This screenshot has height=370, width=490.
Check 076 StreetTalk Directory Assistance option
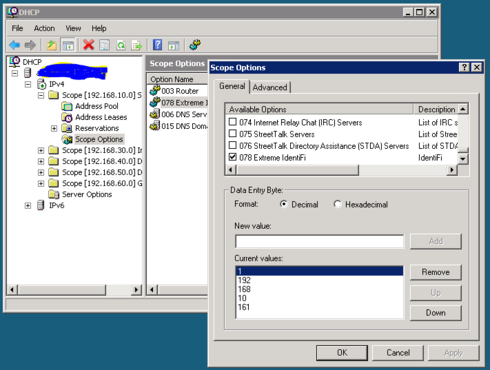232,145
